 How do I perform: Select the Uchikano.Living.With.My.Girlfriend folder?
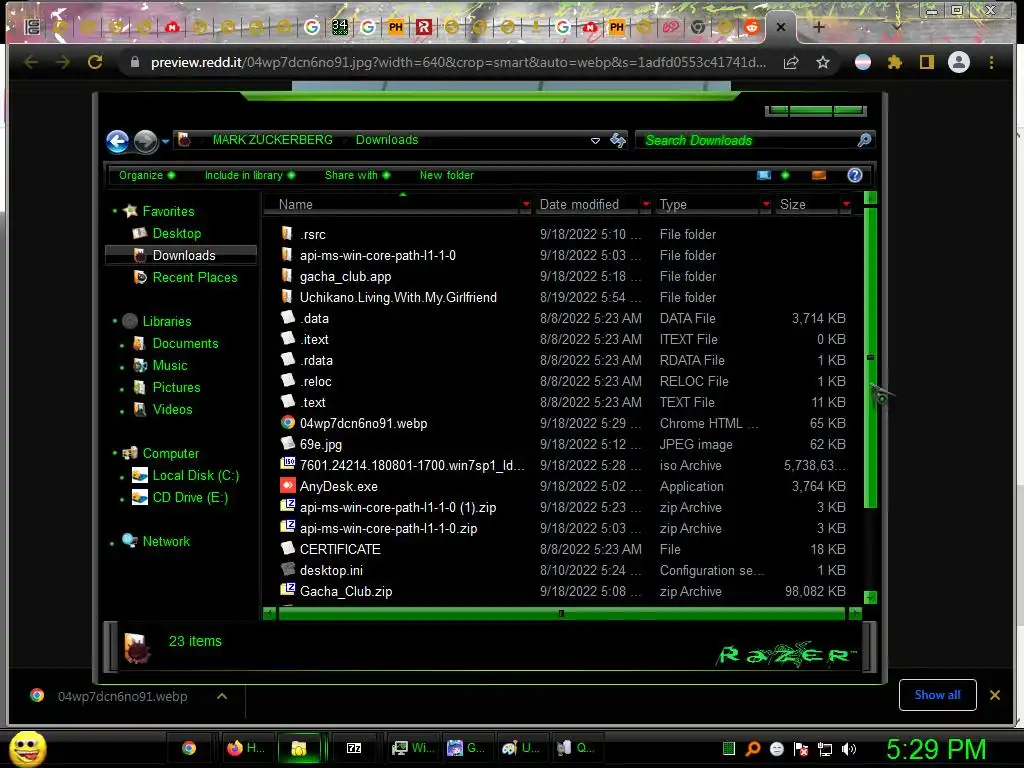[398, 297]
